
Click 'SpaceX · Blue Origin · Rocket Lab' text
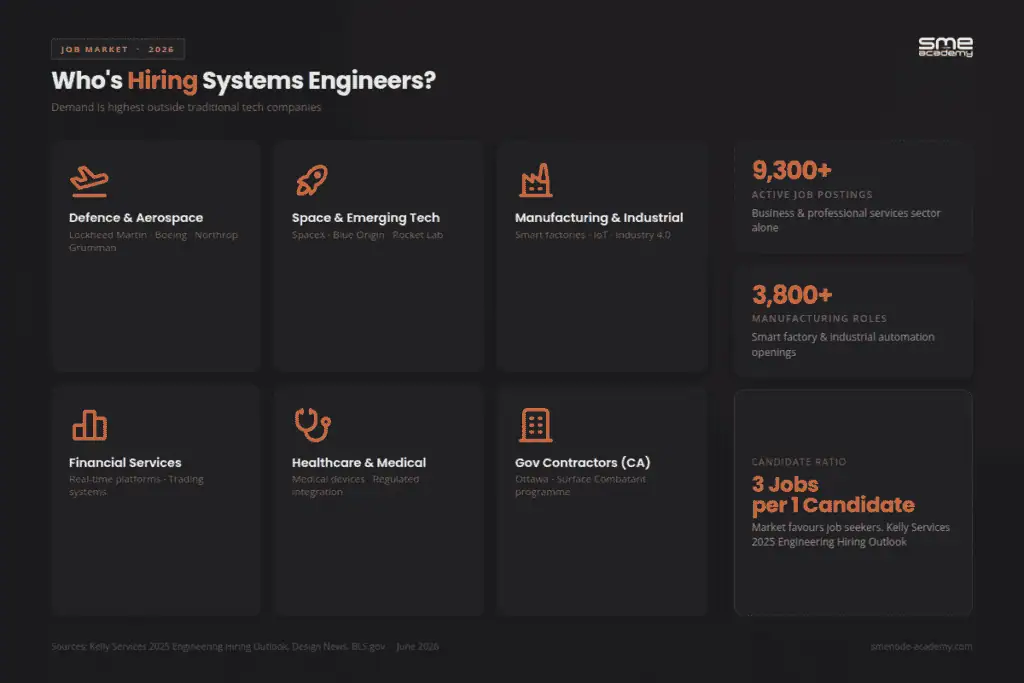[367, 235]
